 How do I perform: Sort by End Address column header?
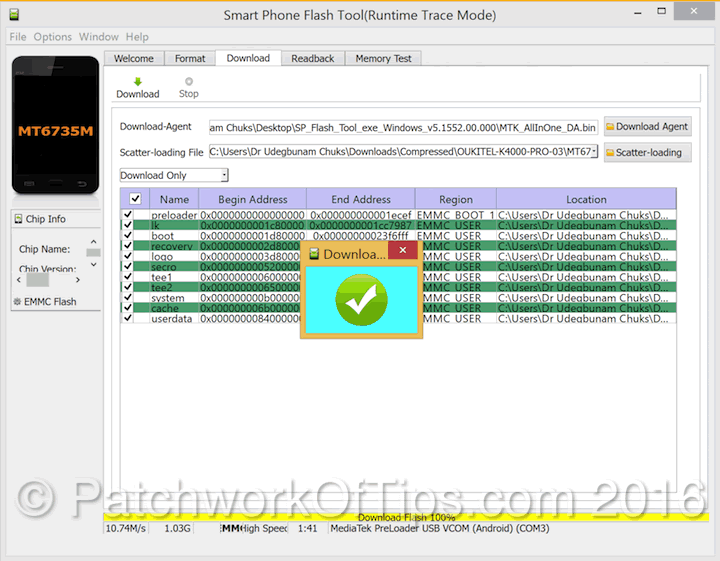coord(361,199)
